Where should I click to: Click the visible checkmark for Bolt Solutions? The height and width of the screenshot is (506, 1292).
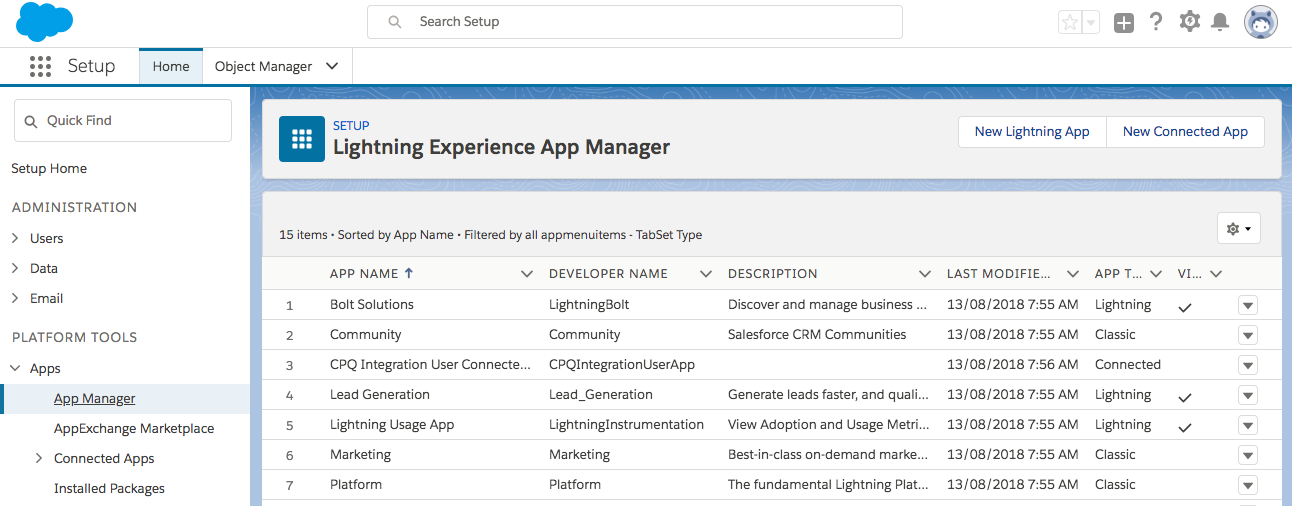click(x=1185, y=307)
